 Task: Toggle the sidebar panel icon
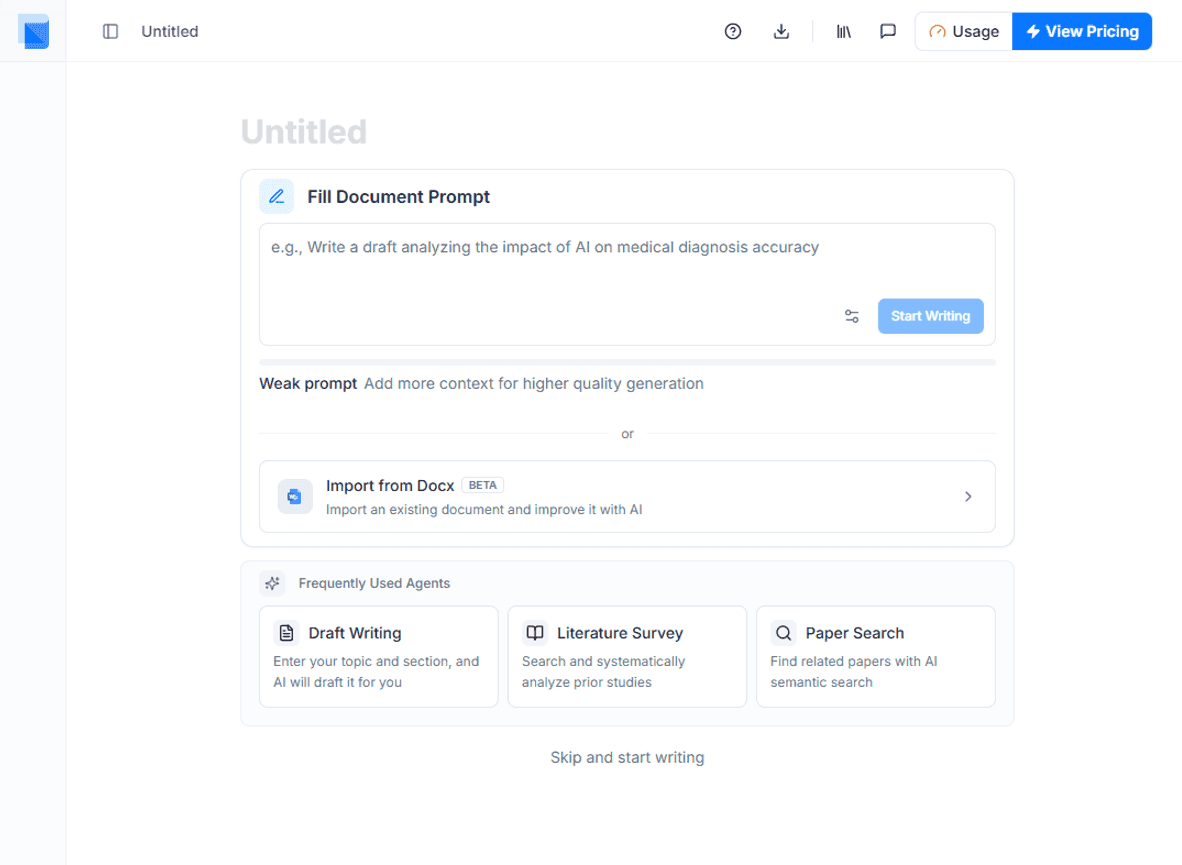(x=111, y=32)
